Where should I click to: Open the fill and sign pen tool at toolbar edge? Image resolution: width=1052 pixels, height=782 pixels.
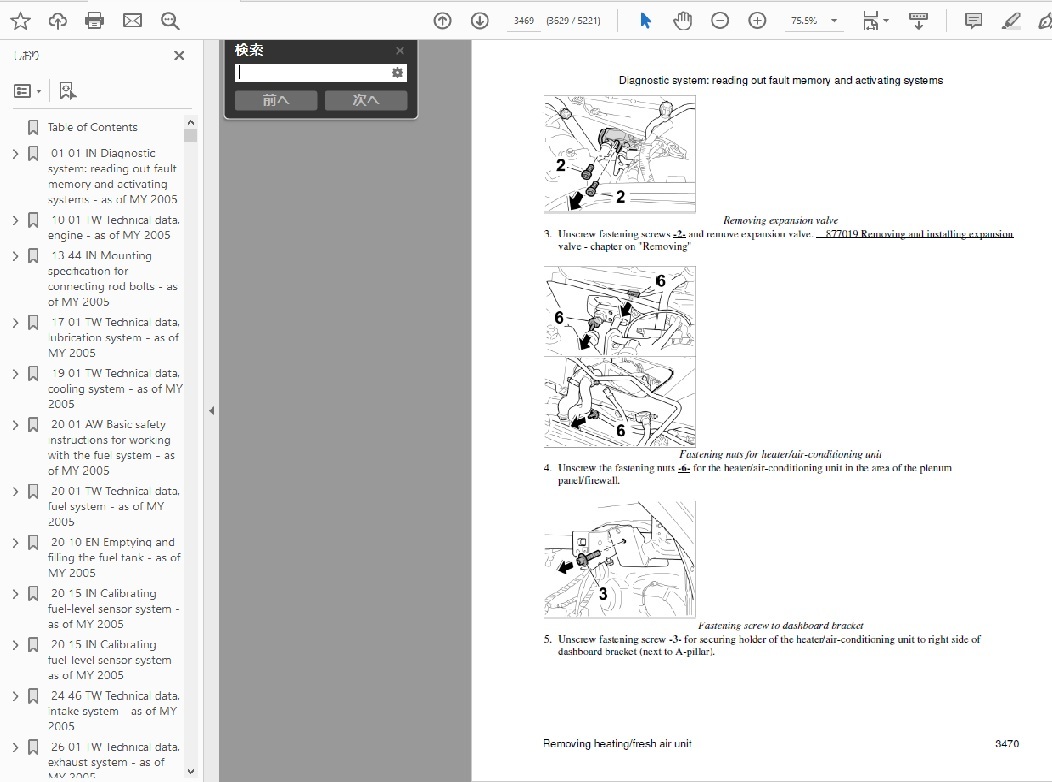(x=1045, y=21)
